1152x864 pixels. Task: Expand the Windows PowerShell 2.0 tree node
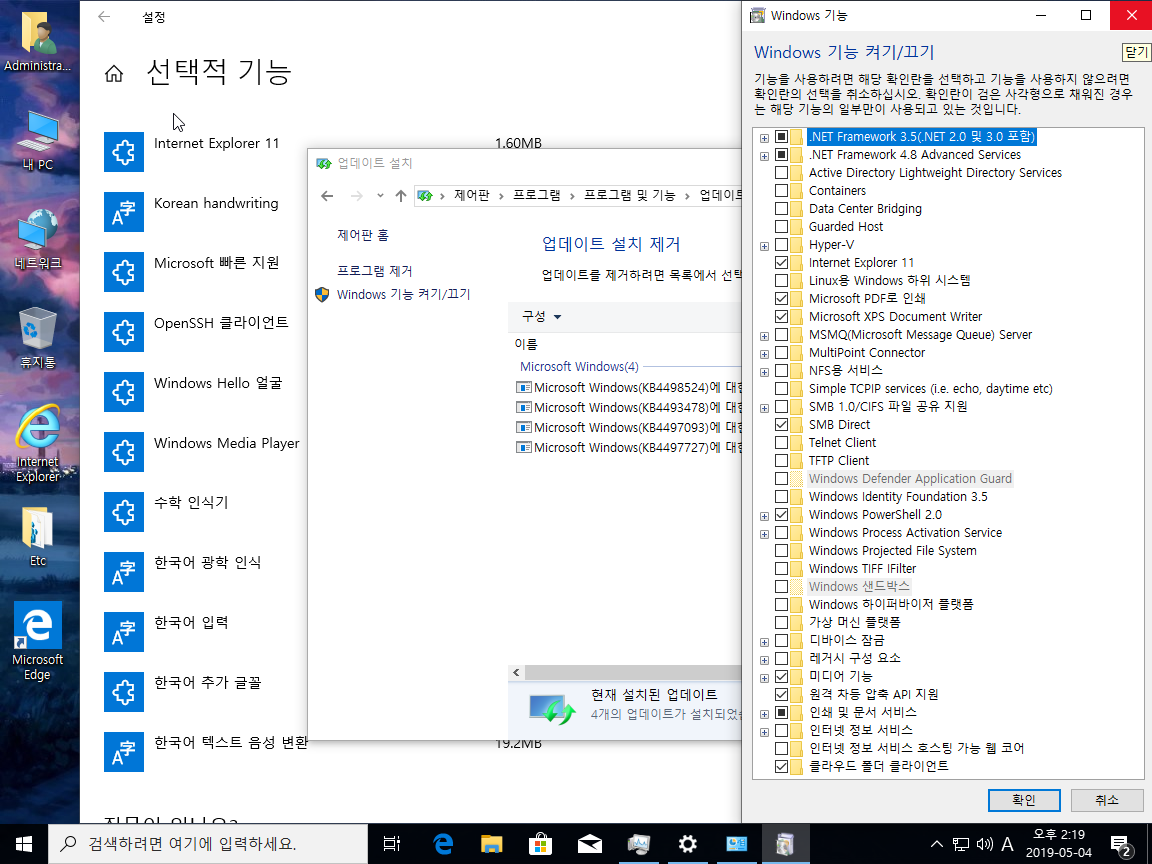(764, 516)
